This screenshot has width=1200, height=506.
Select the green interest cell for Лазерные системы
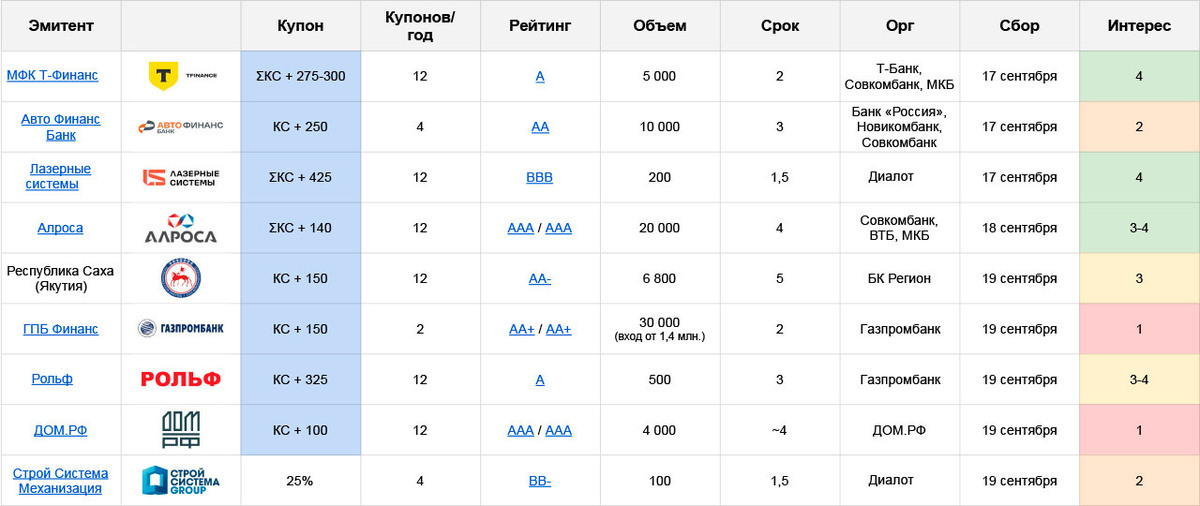[x=1139, y=177]
